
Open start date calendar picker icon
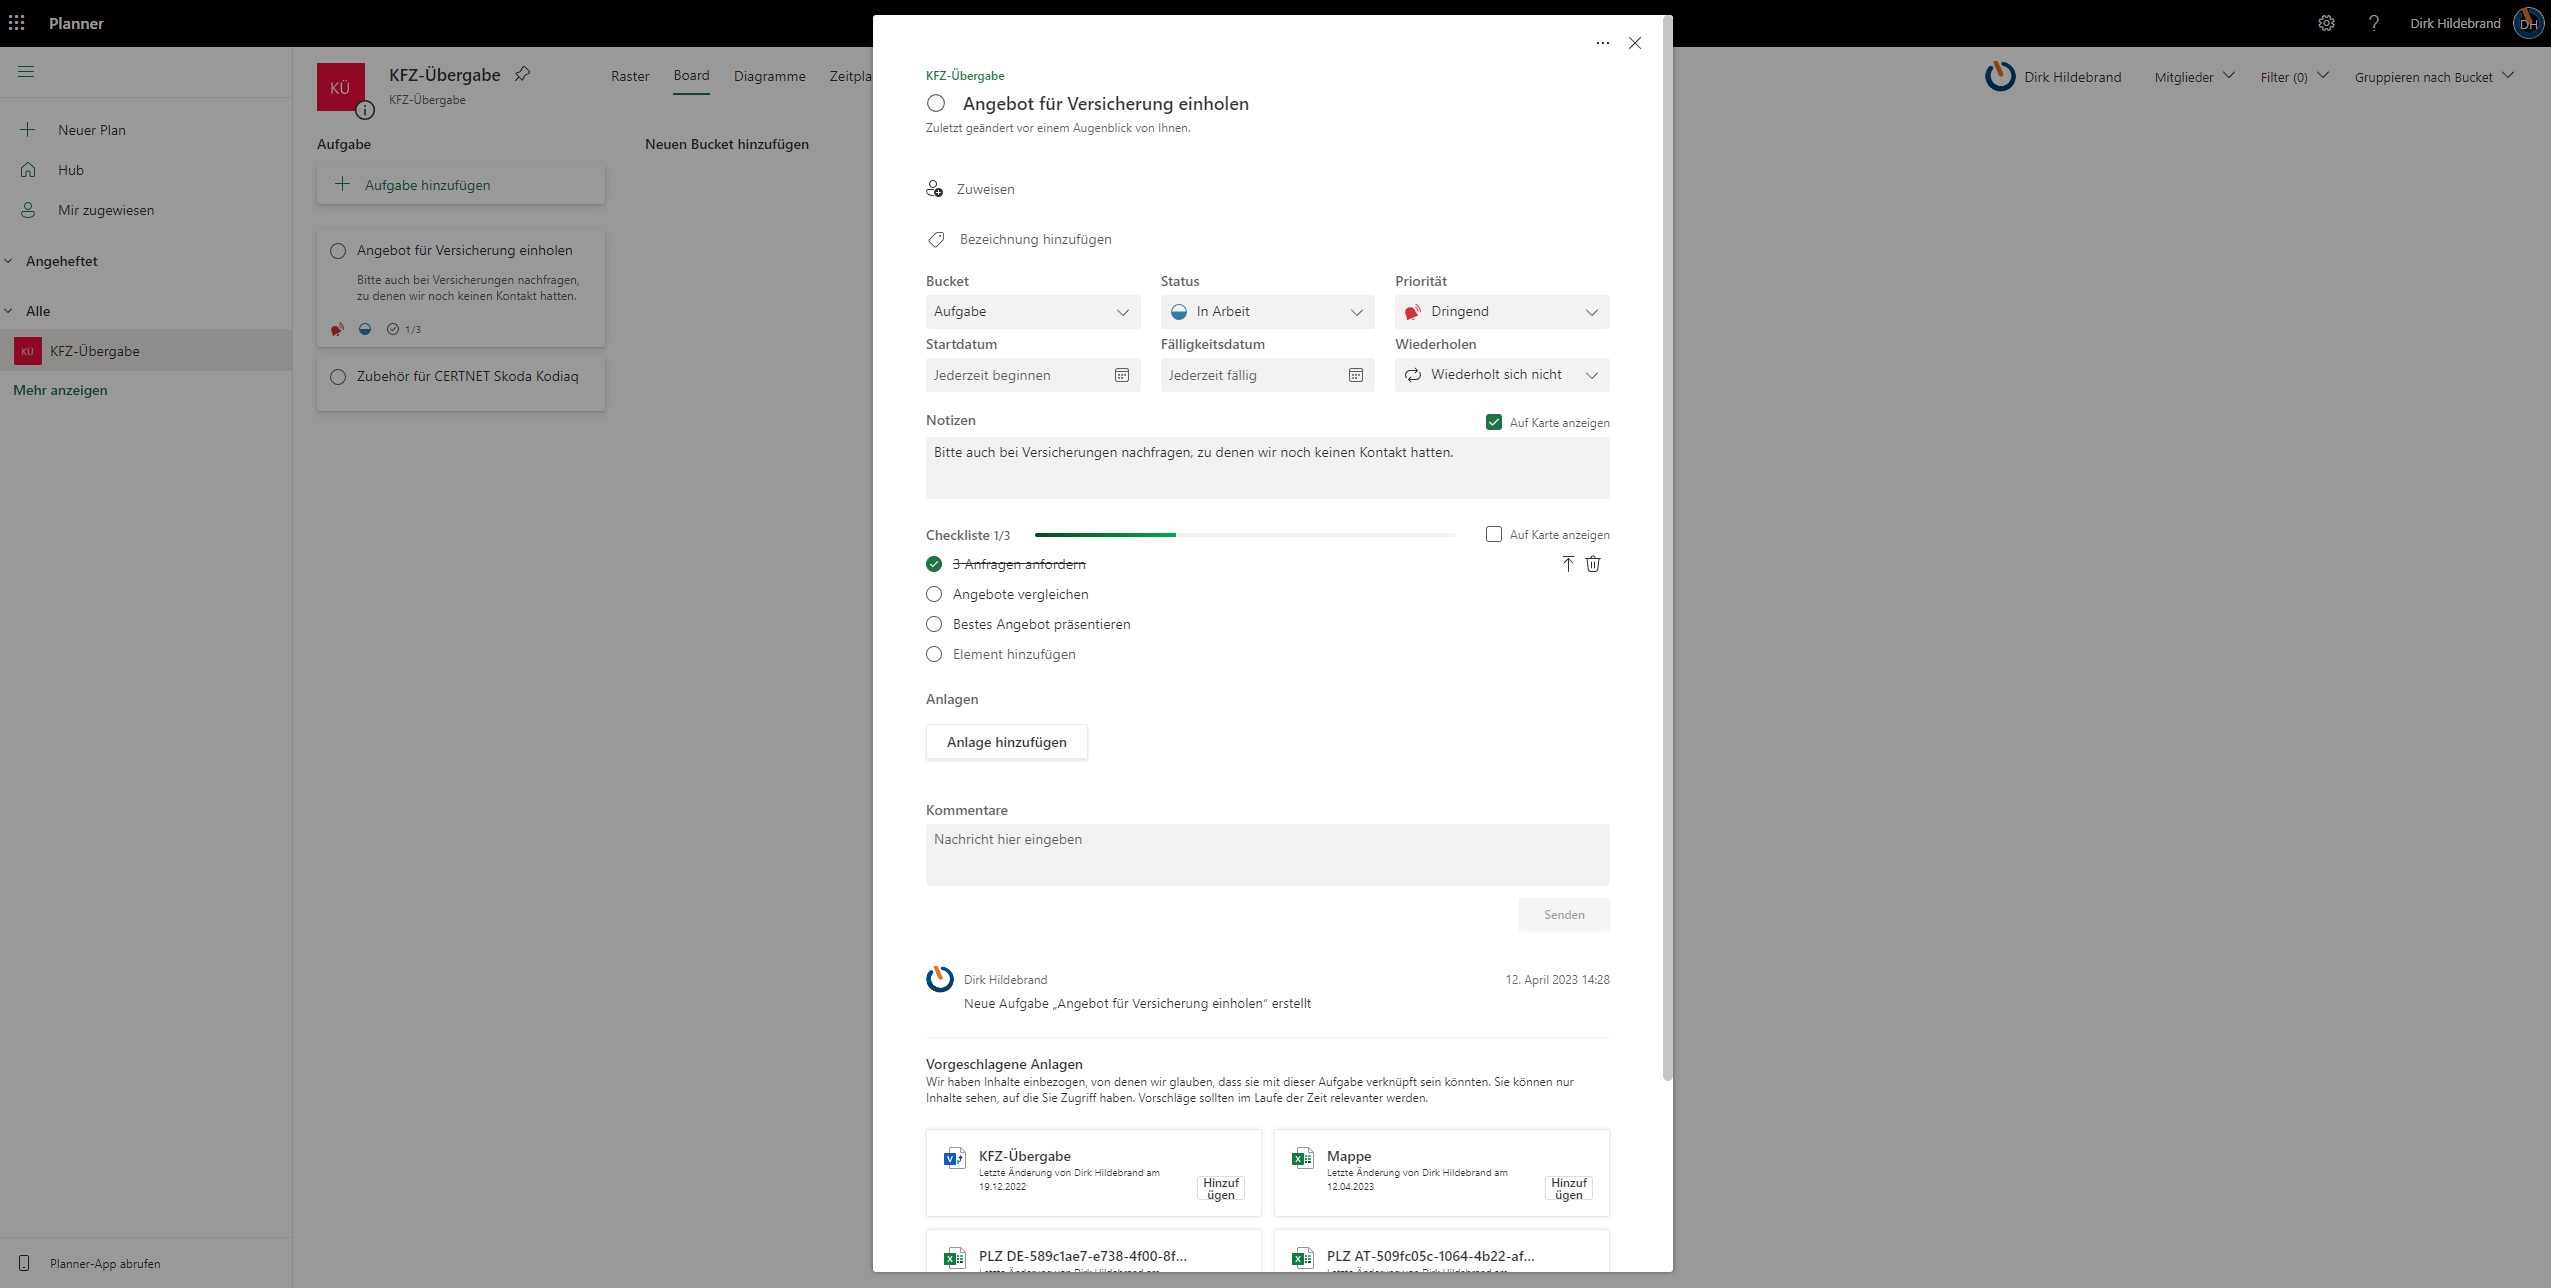click(x=1122, y=375)
